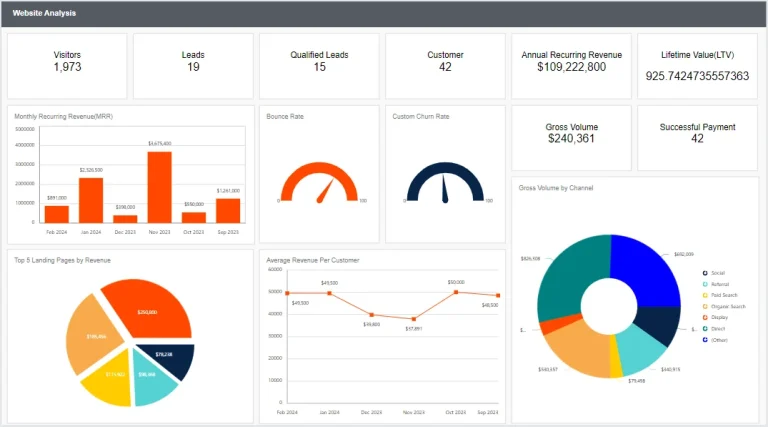Click the navy Custom Churn Rate gauge
Image resolution: width=768 pixels, height=427 pixels.
point(445,182)
